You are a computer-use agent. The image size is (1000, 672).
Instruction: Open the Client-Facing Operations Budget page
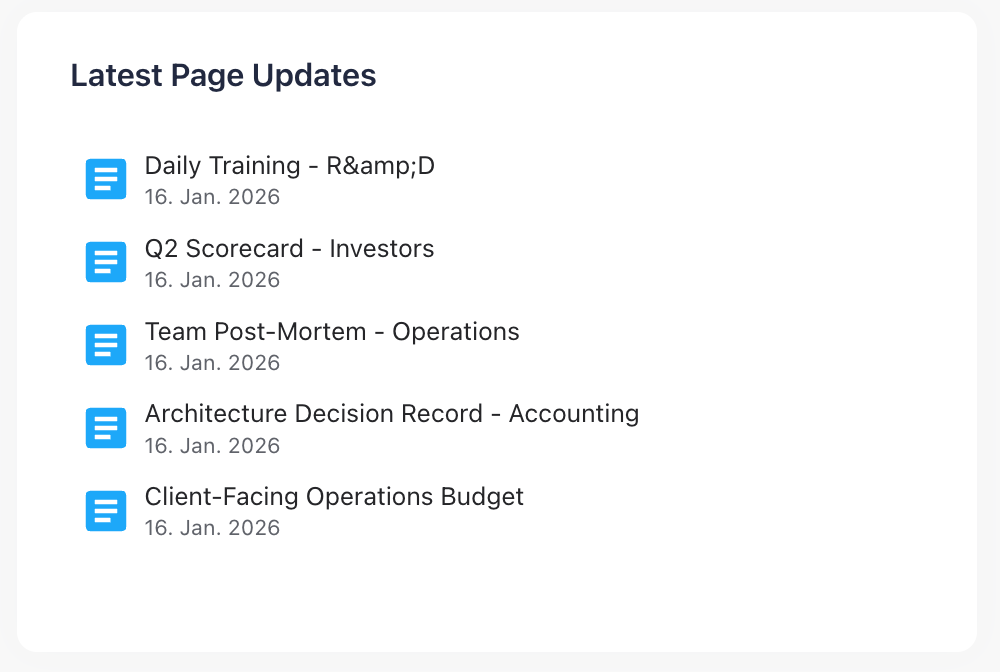334,497
